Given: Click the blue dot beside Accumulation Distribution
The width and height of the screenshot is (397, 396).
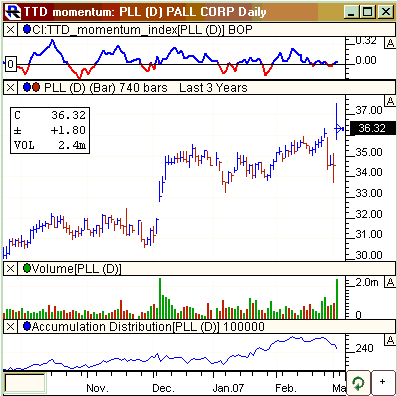Looking at the screenshot, I should [x=27, y=326].
